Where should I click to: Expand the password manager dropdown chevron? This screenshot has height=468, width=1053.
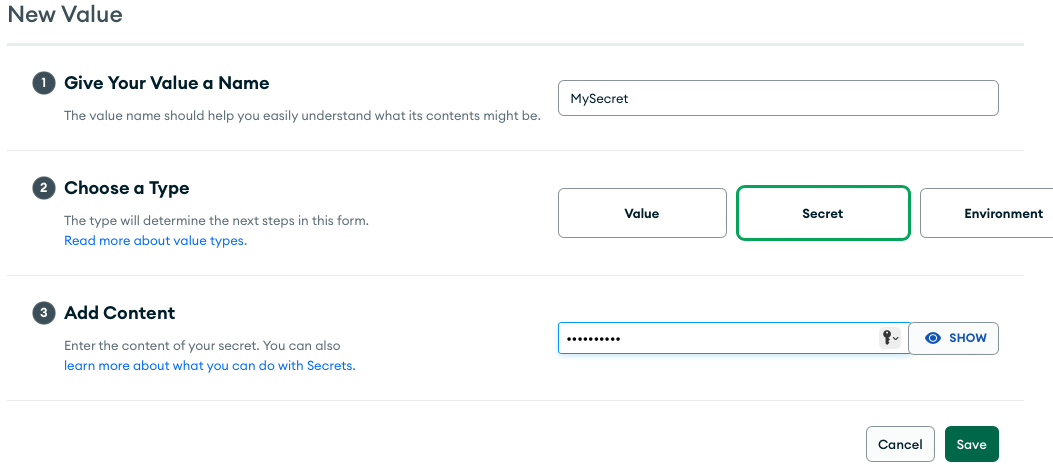pyautogui.click(x=896, y=339)
